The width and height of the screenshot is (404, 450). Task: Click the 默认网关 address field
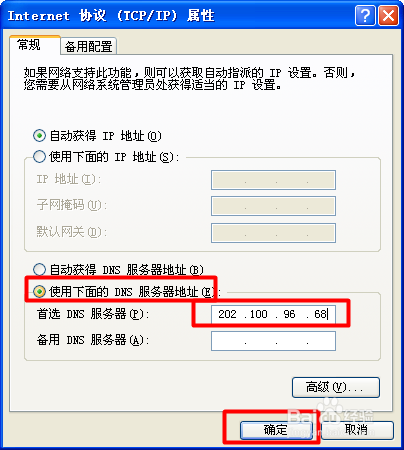click(x=273, y=233)
